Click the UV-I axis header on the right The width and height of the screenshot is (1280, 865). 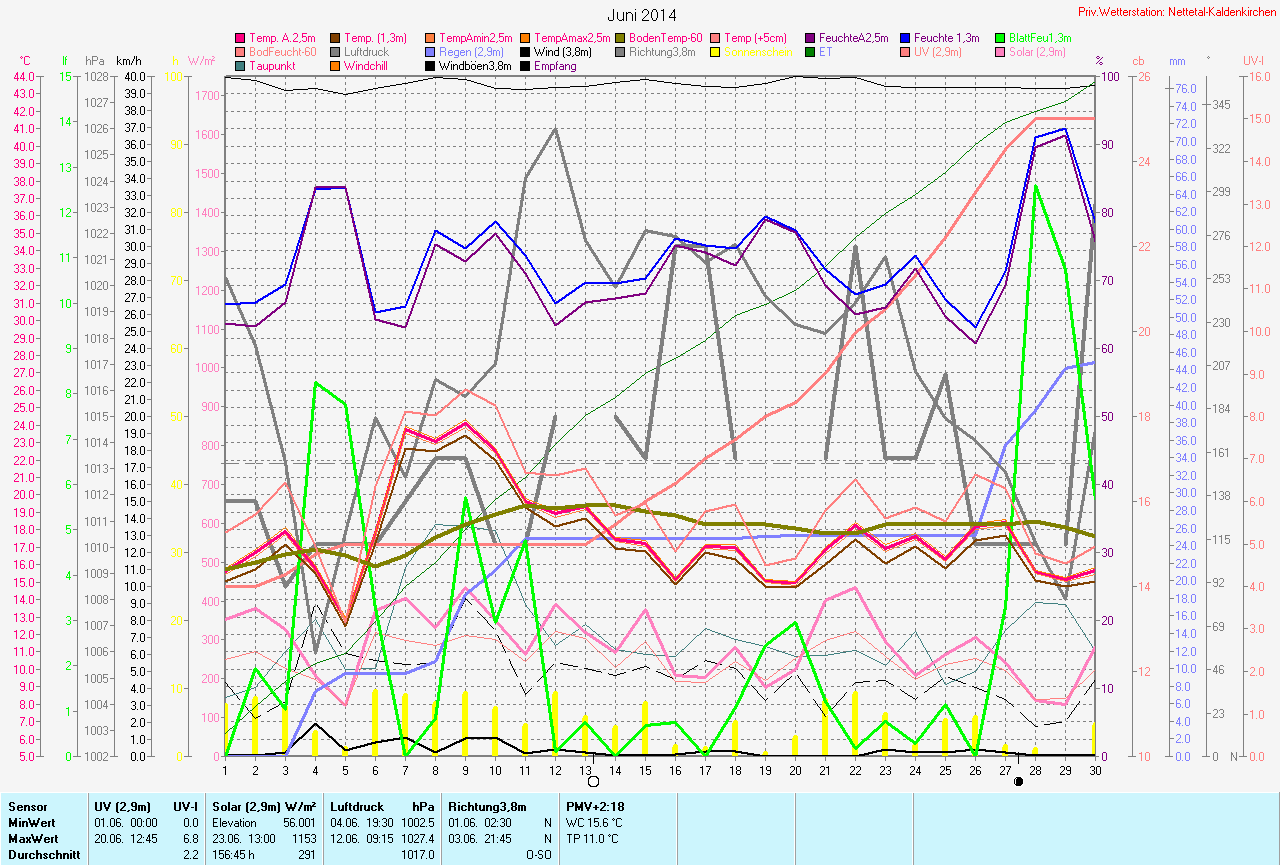point(1254,61)
